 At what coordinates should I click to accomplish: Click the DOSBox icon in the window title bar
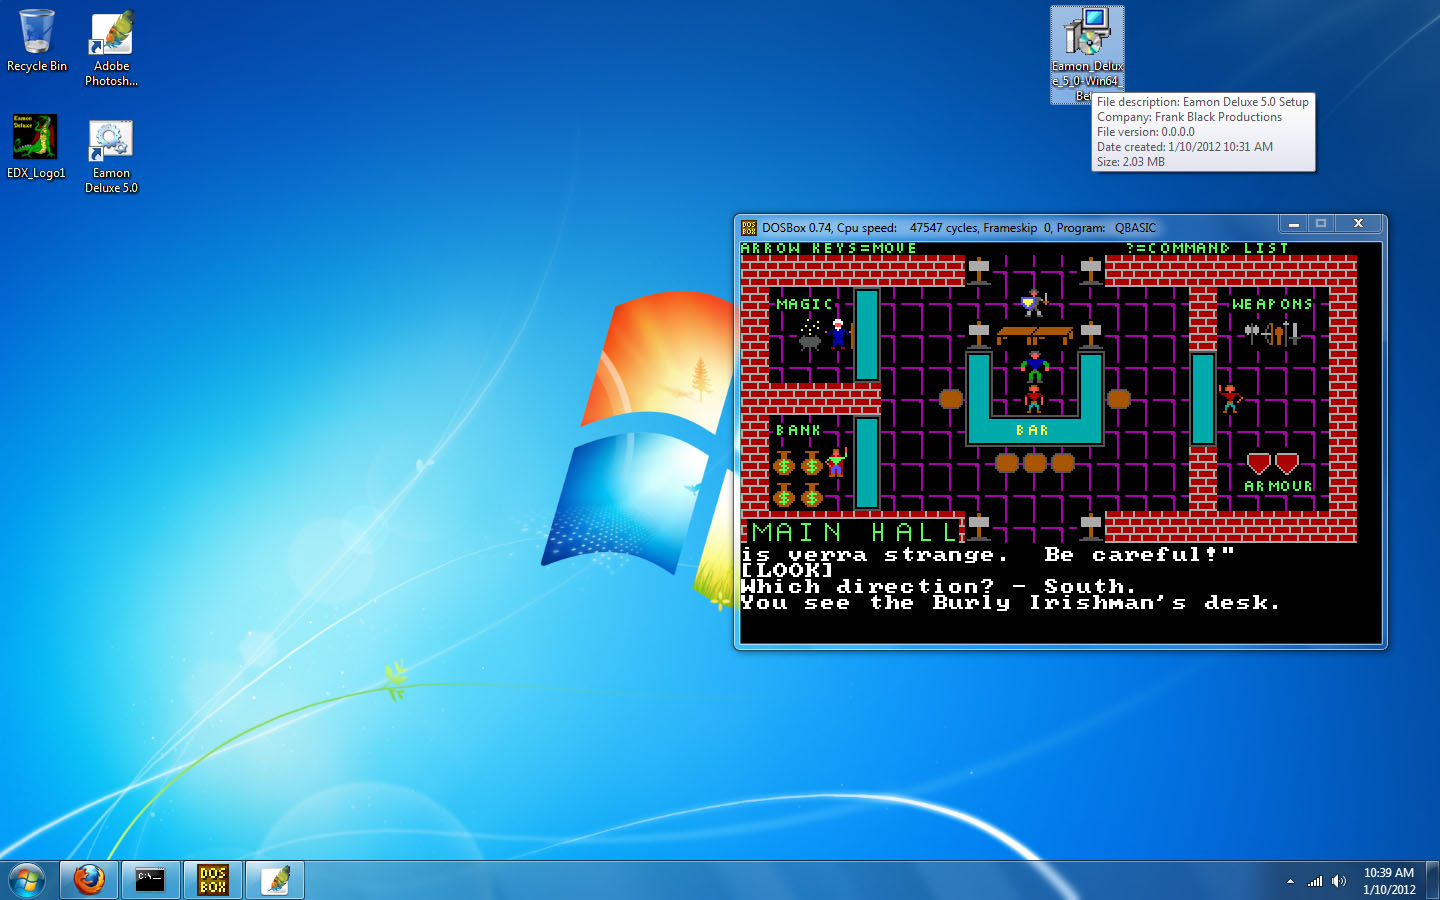point(749,228)
